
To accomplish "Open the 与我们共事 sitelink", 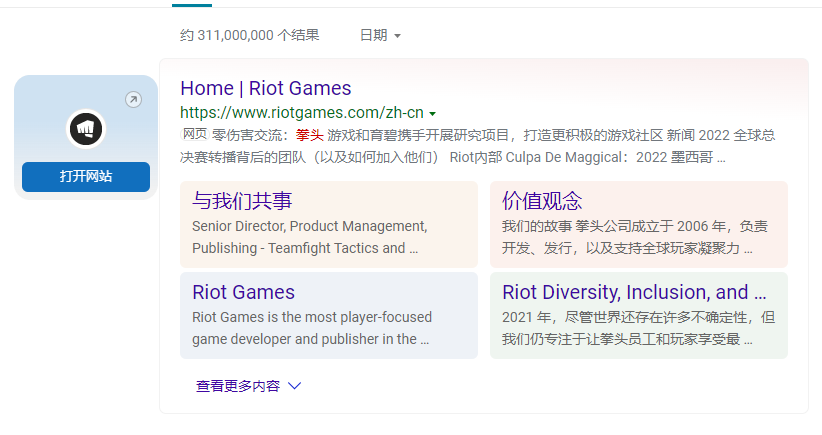I will (x=242, y=201).
